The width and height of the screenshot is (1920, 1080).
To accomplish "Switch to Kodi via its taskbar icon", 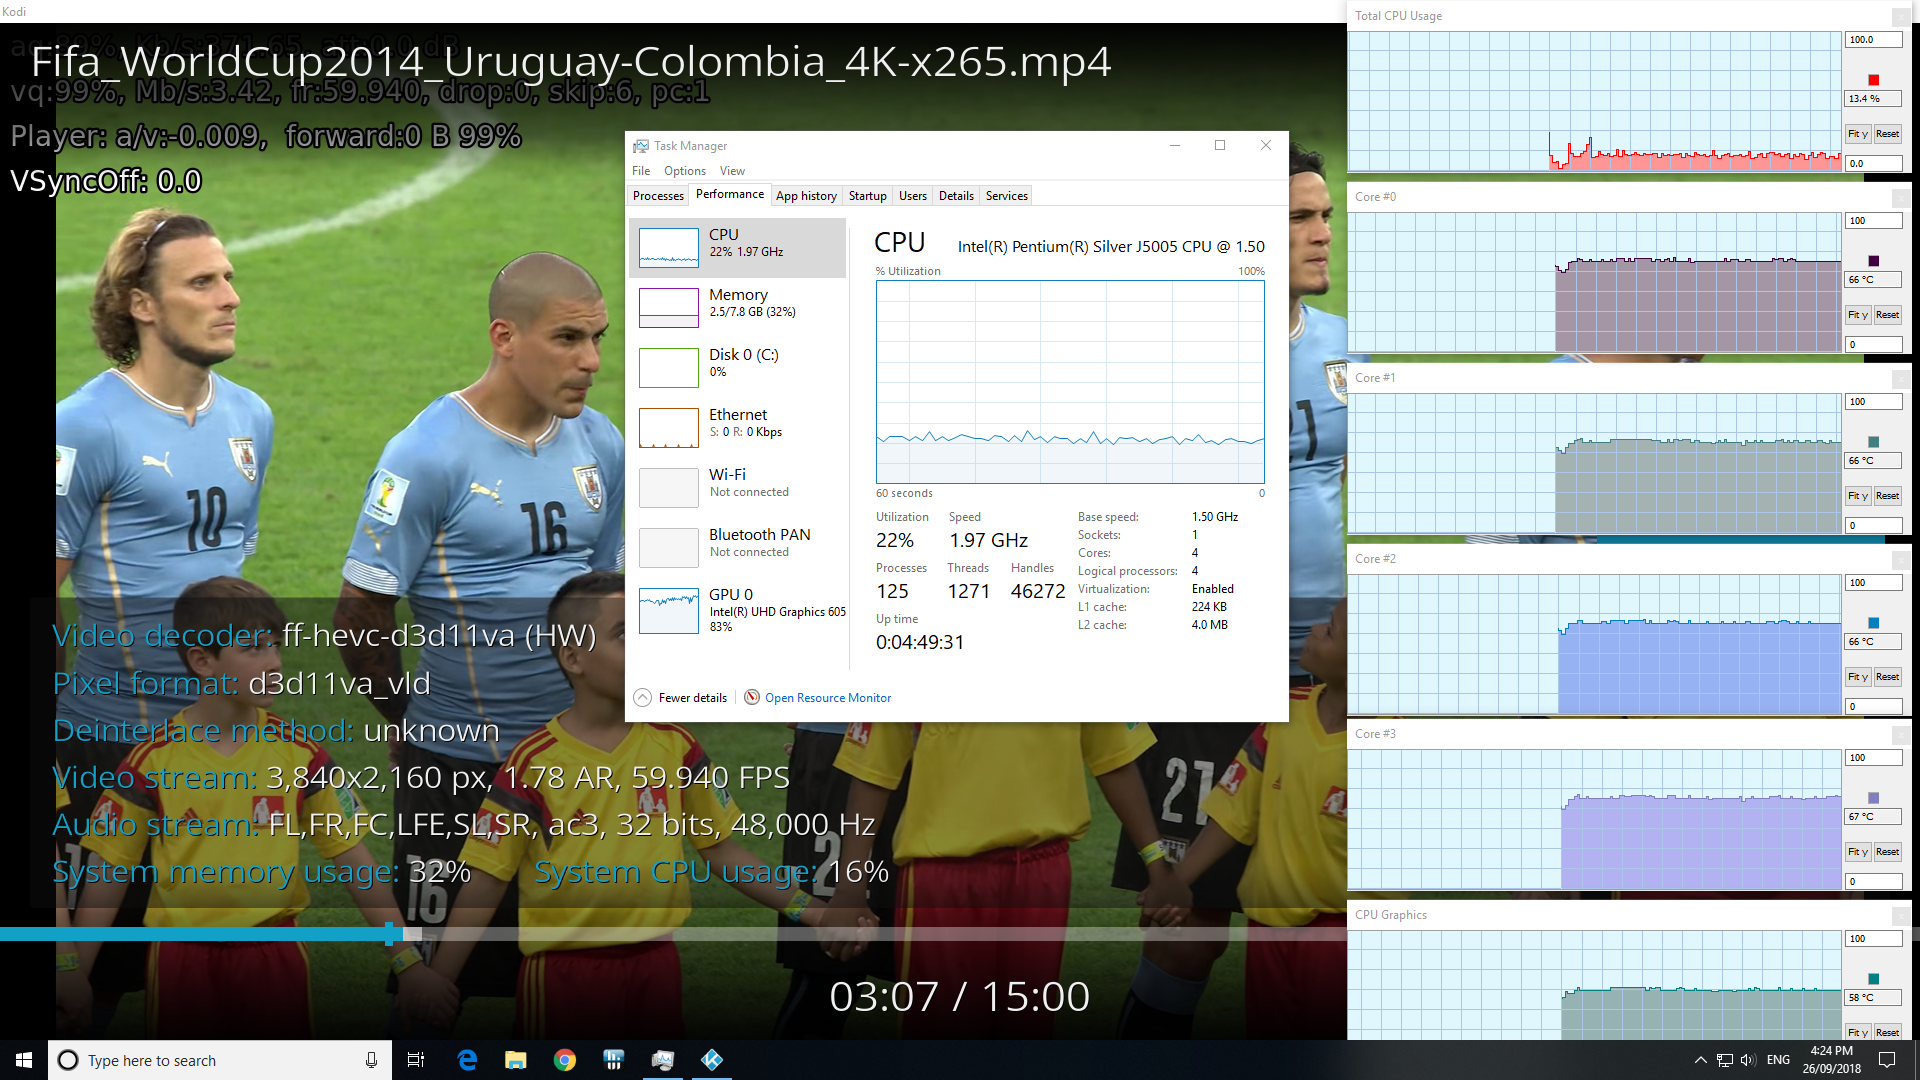I will [x=712, y=1060].
